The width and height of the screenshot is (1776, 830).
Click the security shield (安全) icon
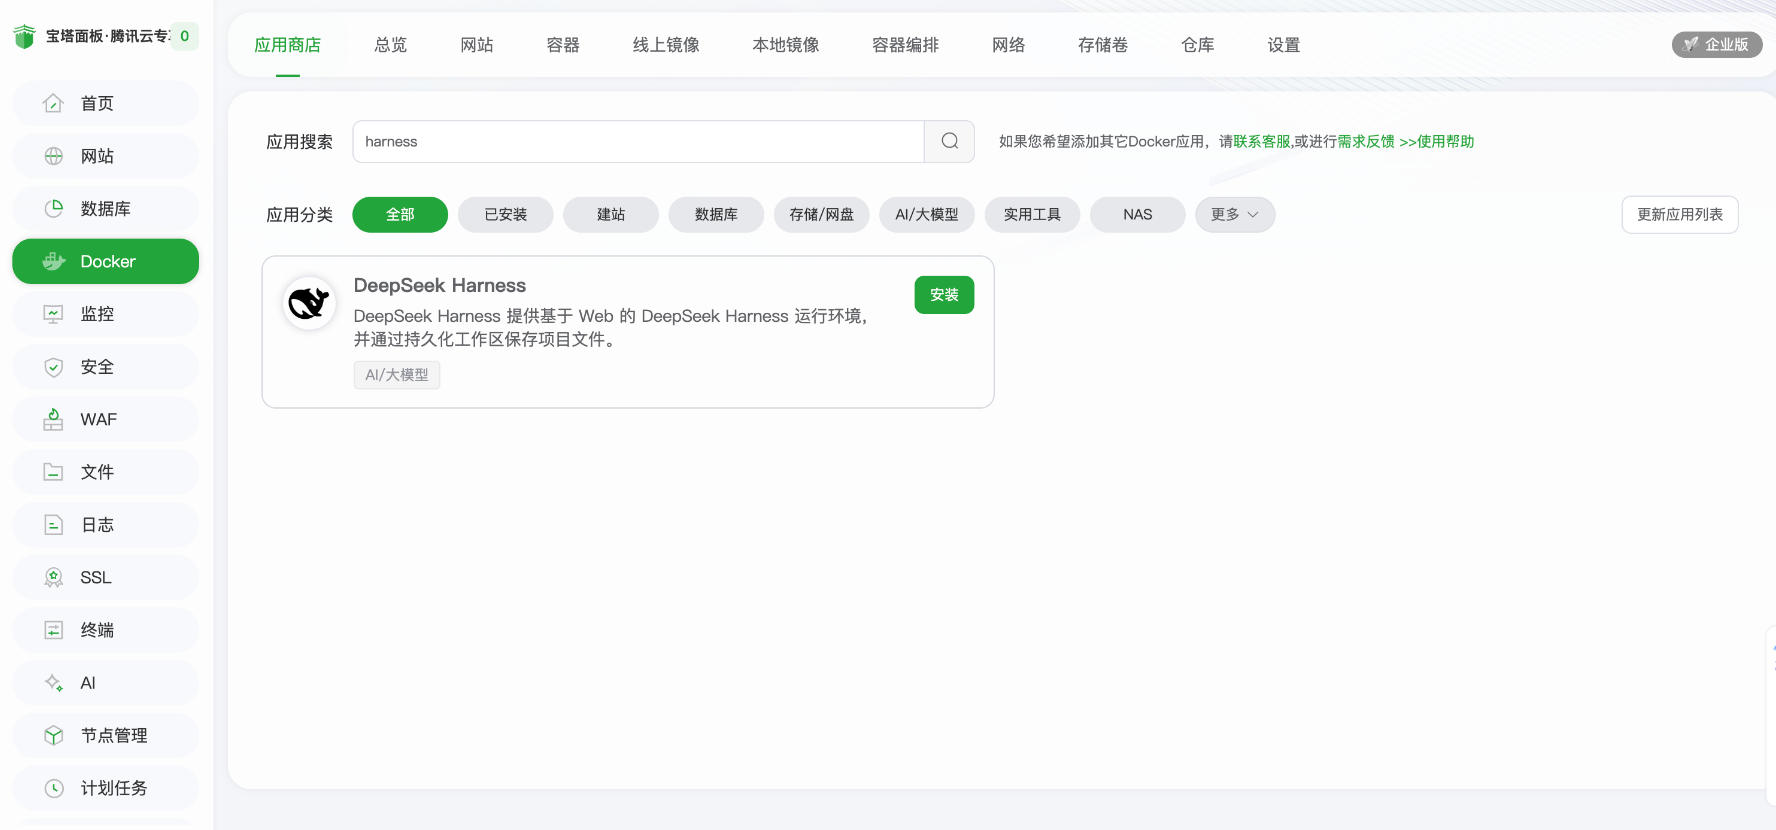coord(54,367)
